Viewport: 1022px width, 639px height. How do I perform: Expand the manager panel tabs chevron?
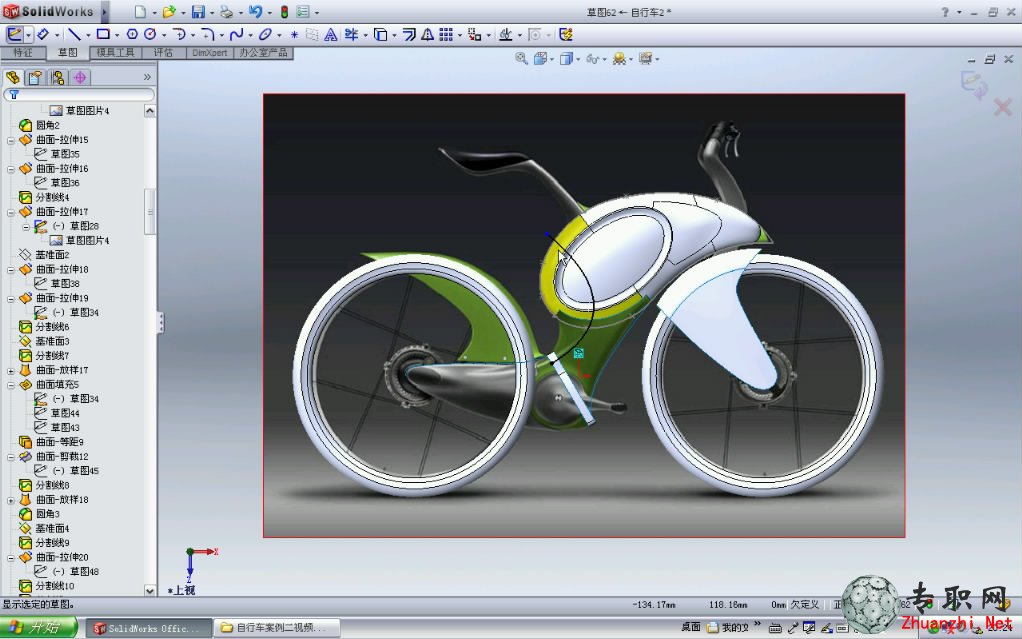point(147,77)
